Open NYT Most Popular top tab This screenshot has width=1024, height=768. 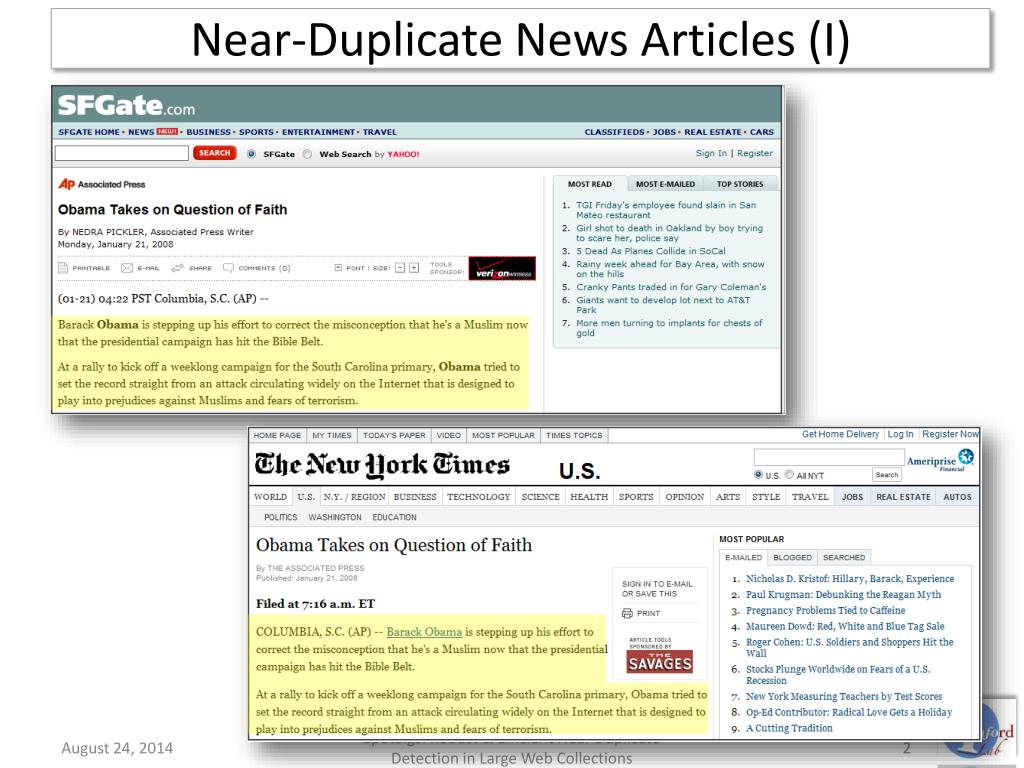coord(503,435)
